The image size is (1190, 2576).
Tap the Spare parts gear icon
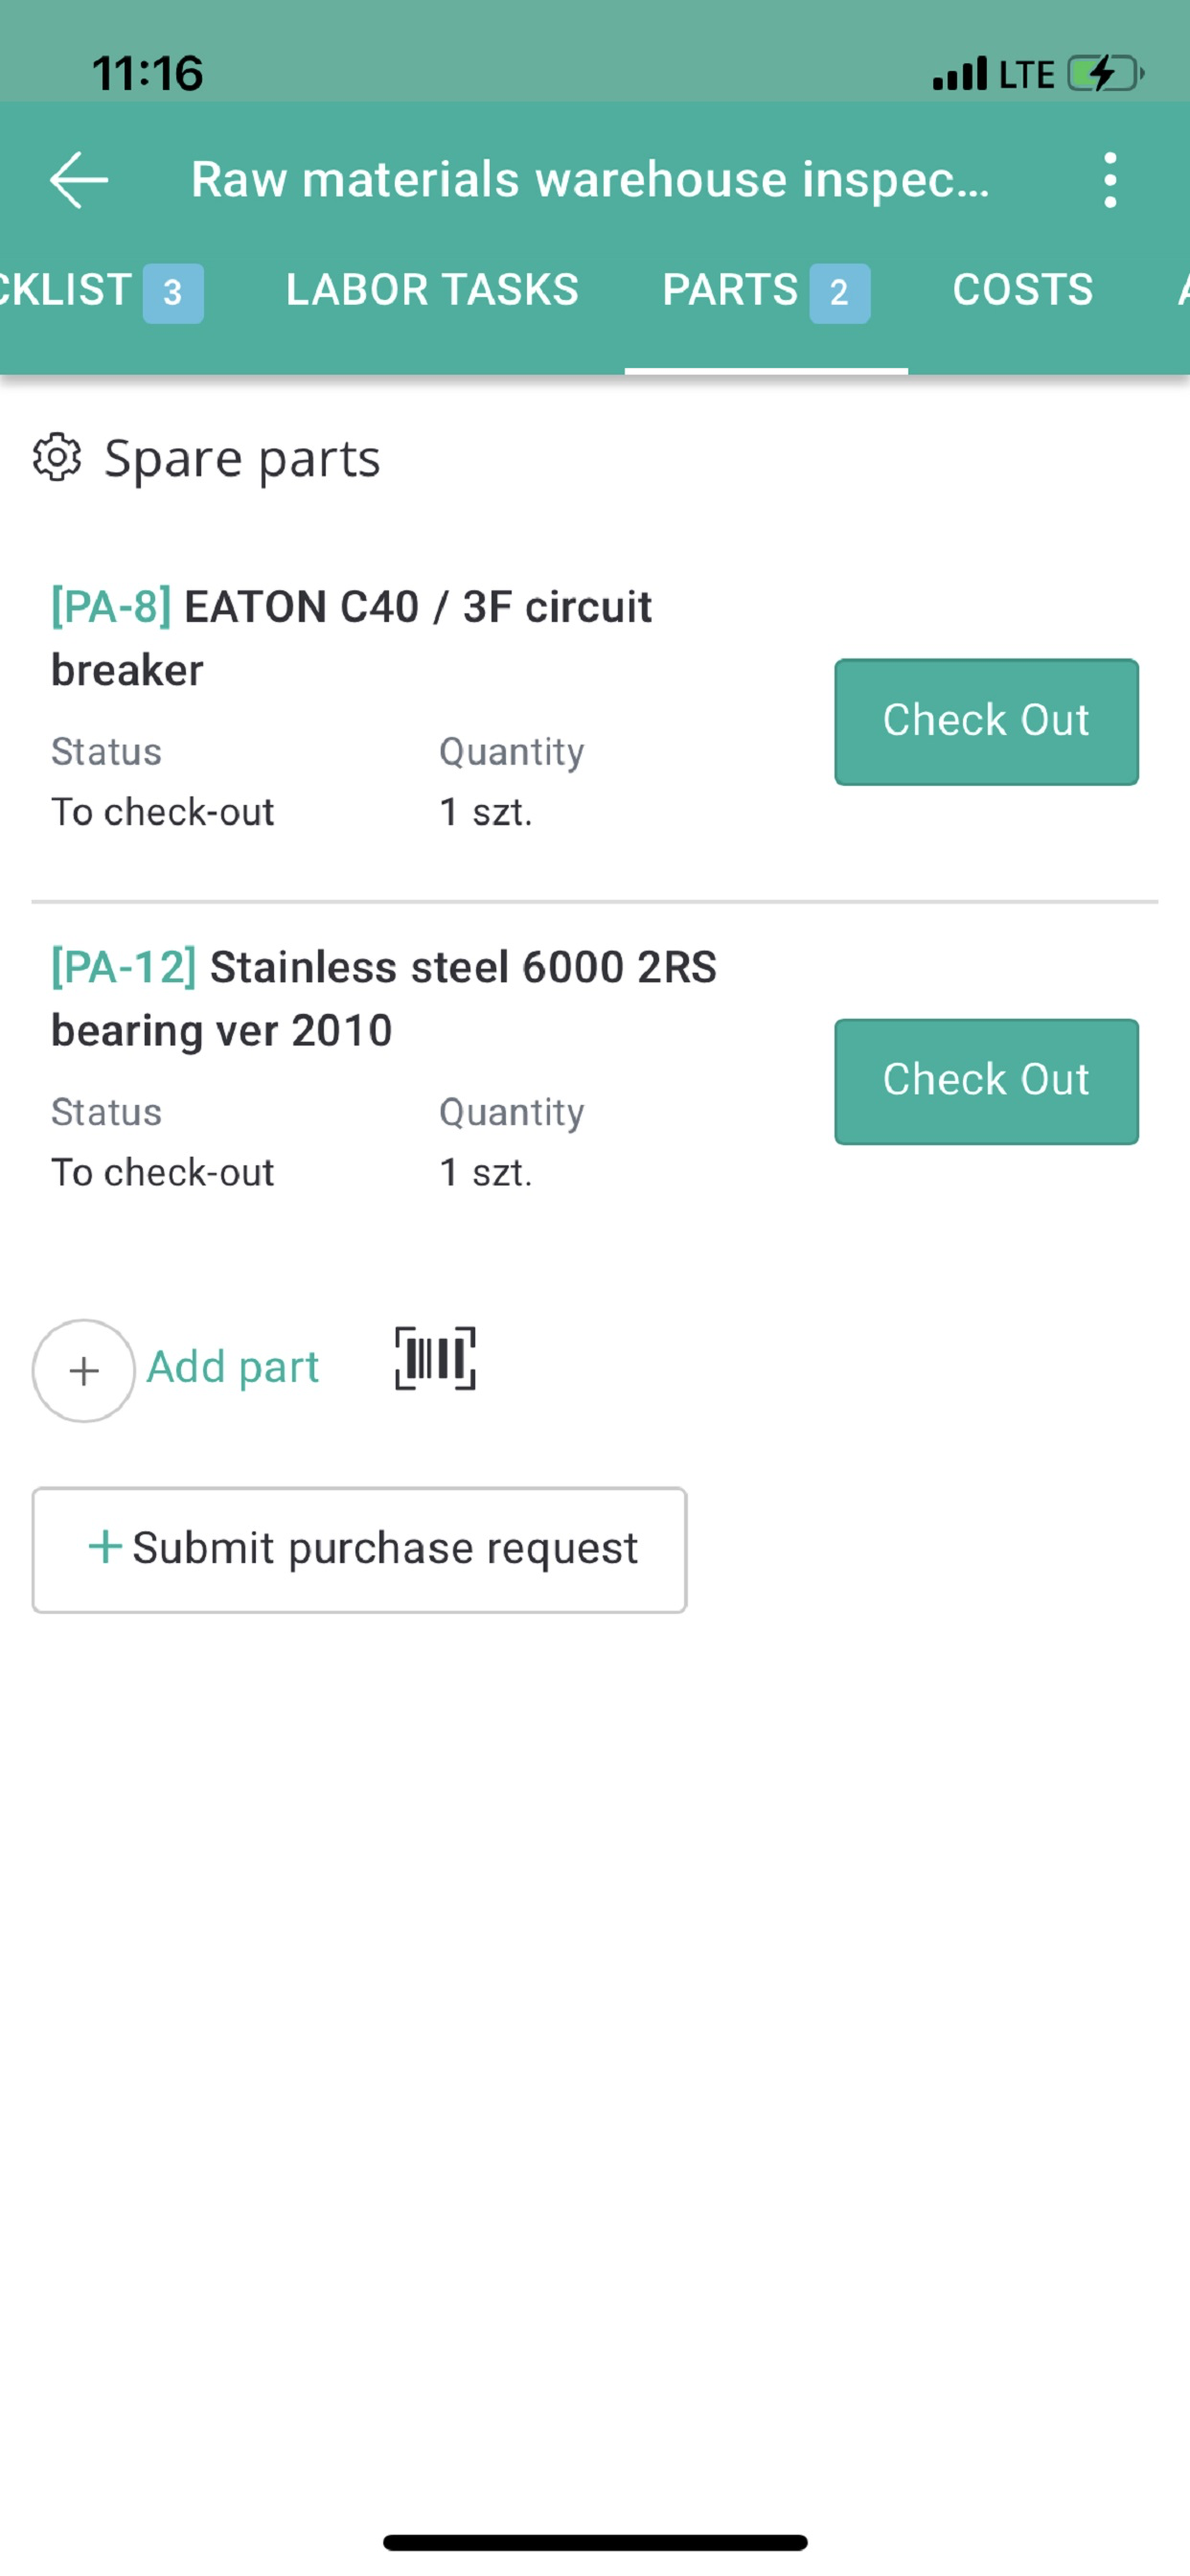point(57,458)
